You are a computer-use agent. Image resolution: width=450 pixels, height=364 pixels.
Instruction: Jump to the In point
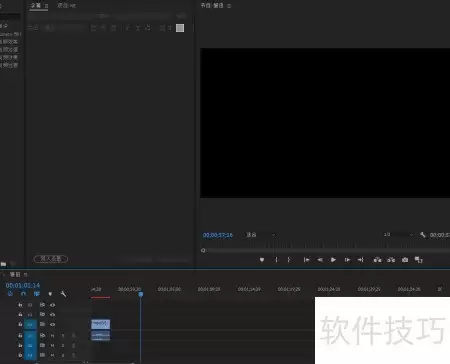tap(306, 260)
